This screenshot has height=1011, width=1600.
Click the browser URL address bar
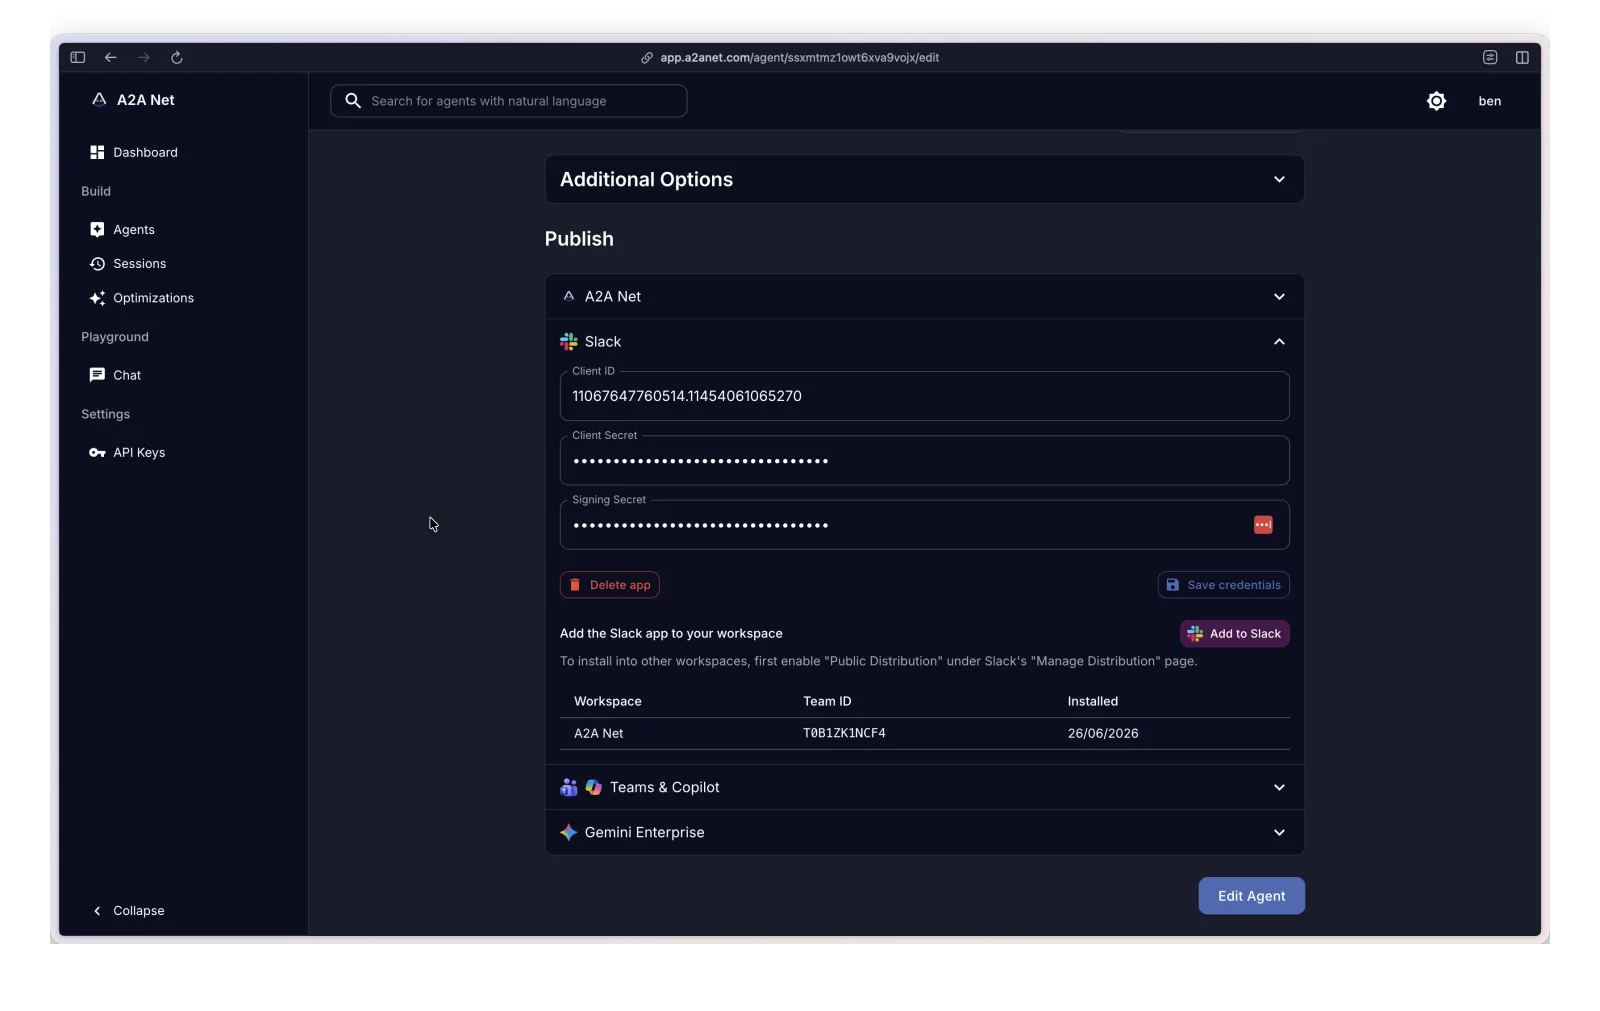click(x=799, y=58)
